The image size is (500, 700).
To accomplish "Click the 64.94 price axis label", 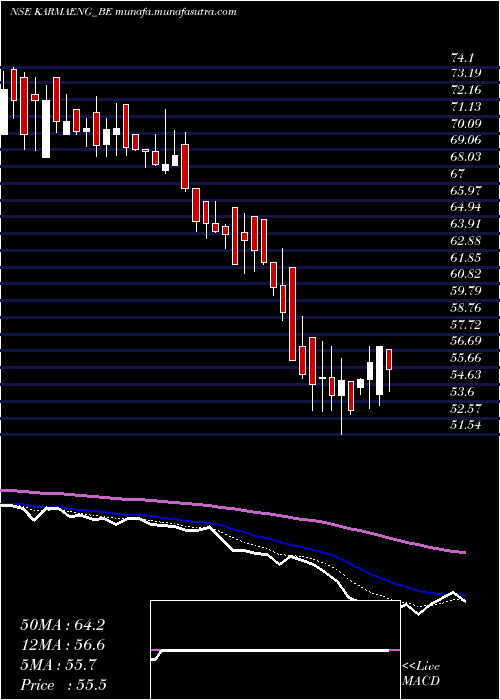I will pyautogui.click(x=466, y=207).
